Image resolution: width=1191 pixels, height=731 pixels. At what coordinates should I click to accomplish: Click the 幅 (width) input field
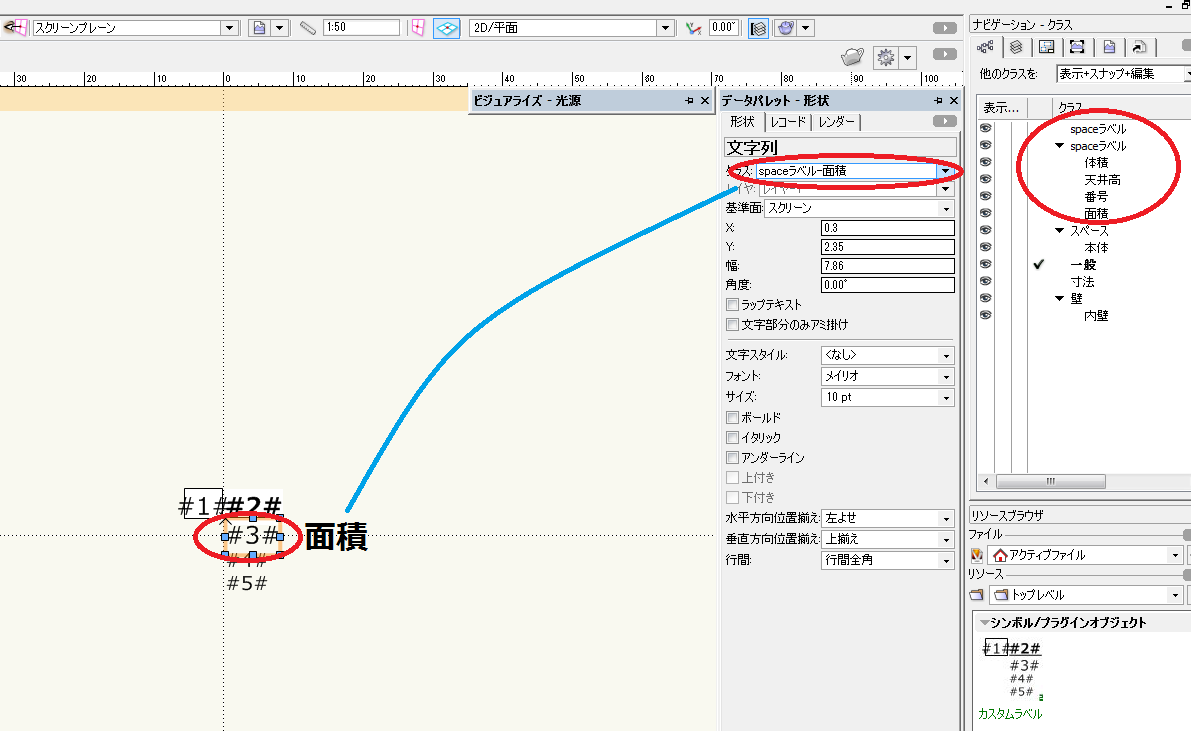(886, 265)
